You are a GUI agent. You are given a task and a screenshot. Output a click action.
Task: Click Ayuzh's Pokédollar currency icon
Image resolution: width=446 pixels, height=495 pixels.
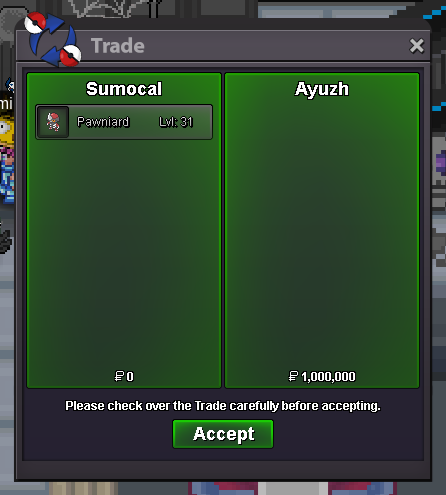[293, 376]
